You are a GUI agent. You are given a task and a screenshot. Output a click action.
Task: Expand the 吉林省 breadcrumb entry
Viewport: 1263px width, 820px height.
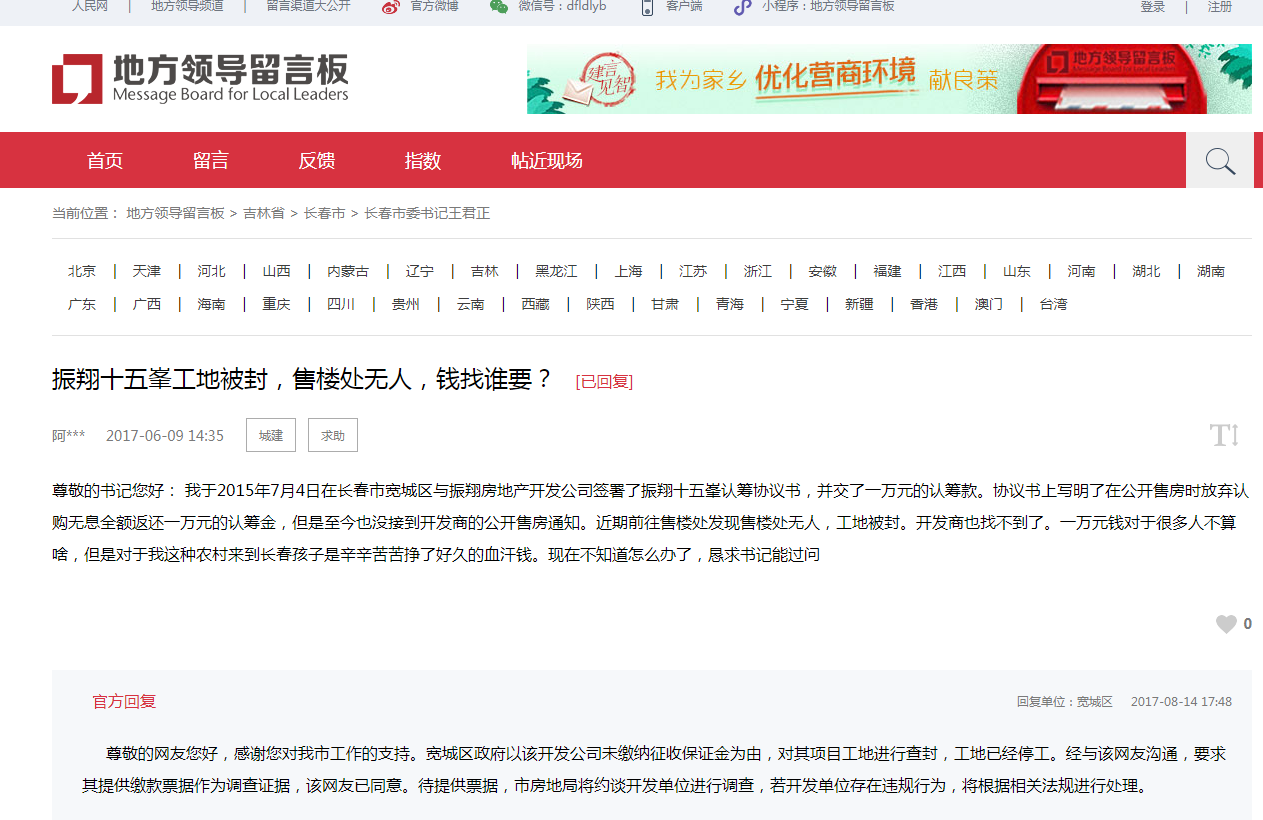(x=262, y=213)
